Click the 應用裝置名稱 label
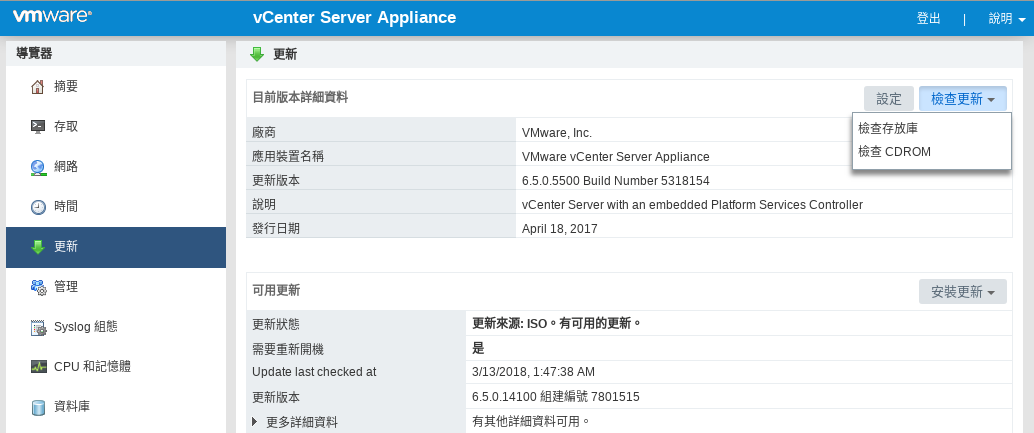This screenshot has width=1034, height=433. point(288,157)
